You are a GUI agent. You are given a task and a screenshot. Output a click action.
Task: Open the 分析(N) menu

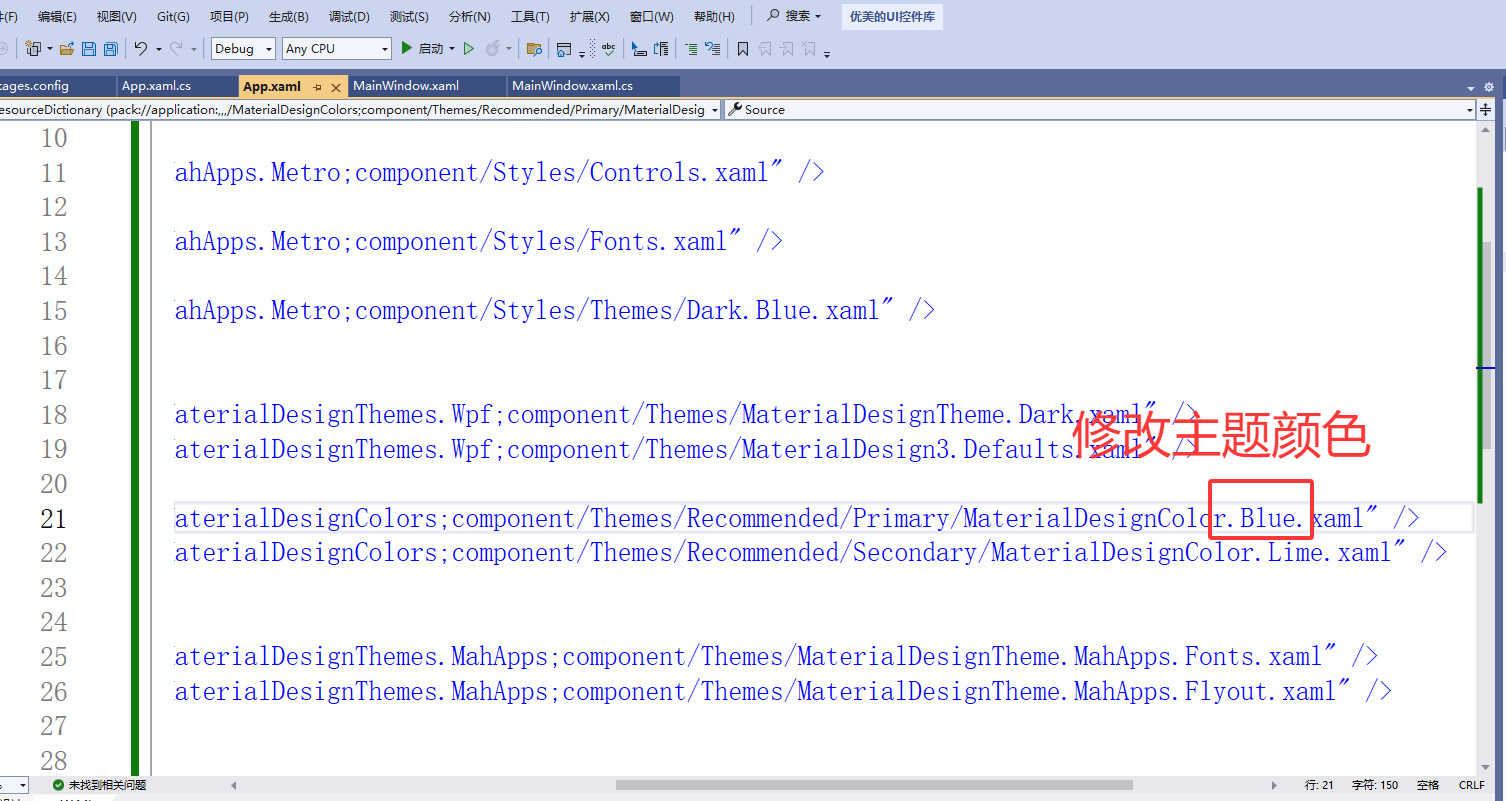470,16
